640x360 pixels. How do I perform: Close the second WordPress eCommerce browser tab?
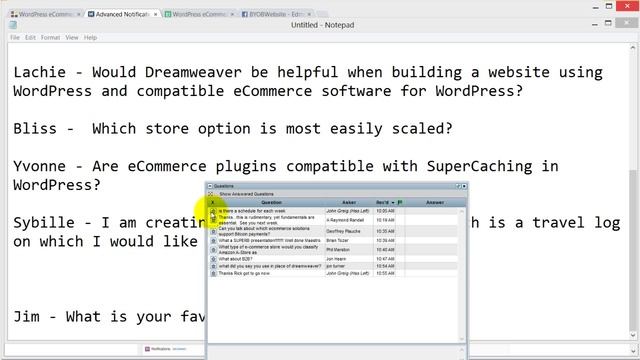click(232, 14)
